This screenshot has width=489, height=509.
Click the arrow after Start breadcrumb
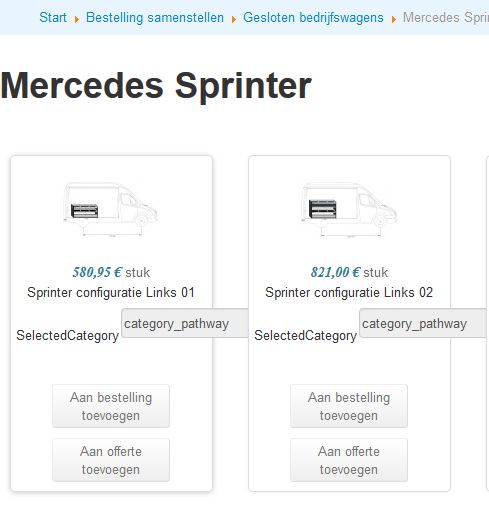[x=77, y=19]
